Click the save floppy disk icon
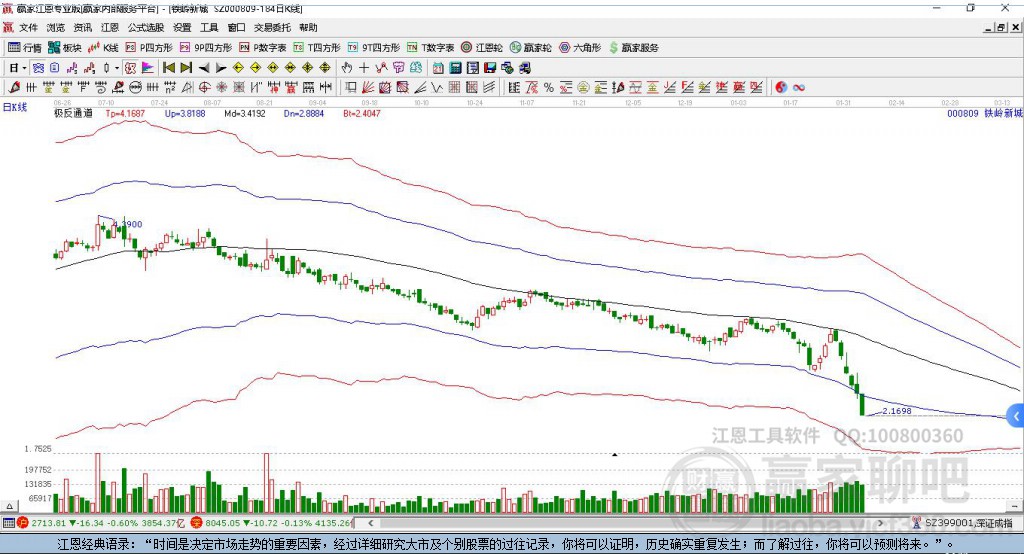This screenshot has height=554, width=1024. coord(490,68)
